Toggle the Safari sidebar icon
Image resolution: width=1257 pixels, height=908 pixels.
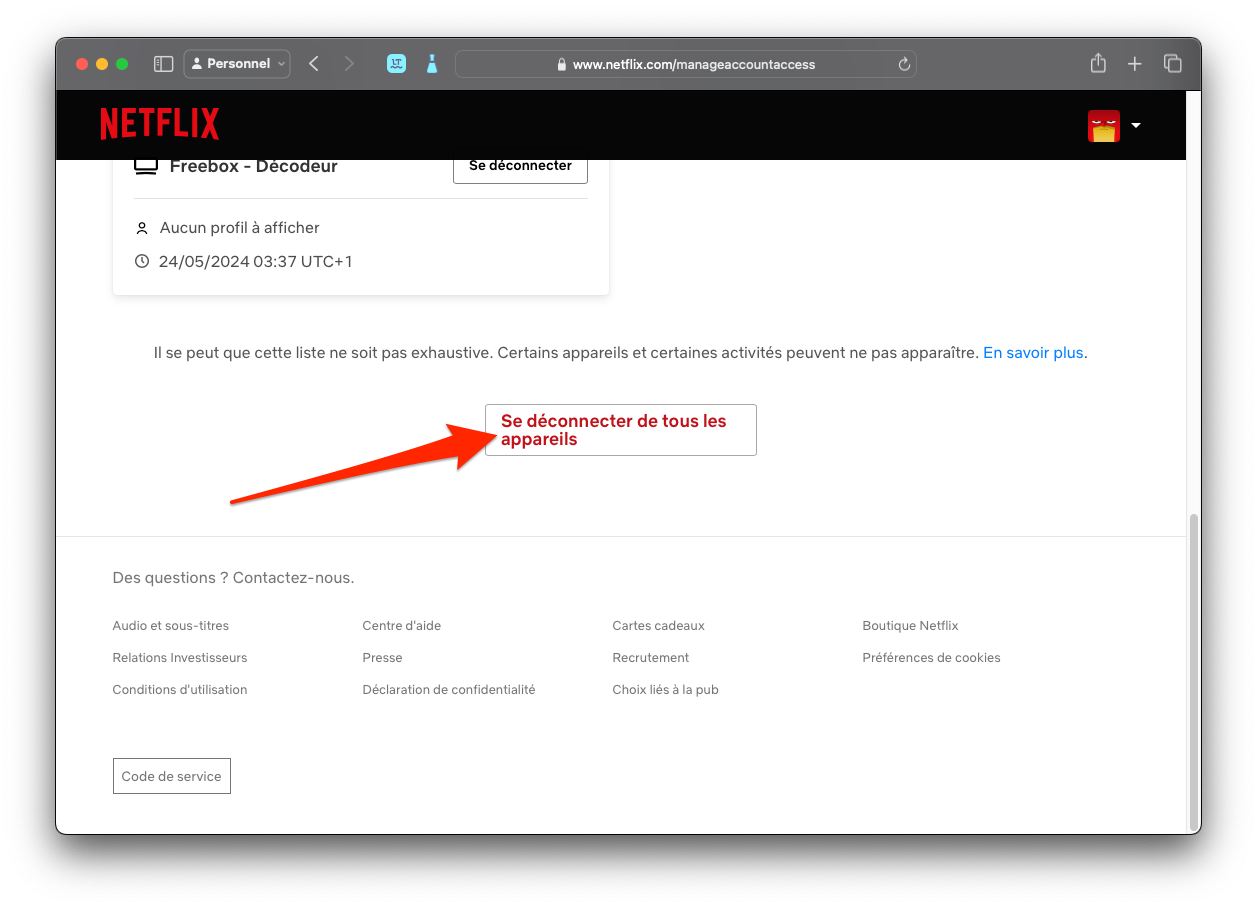click(164, 64)
